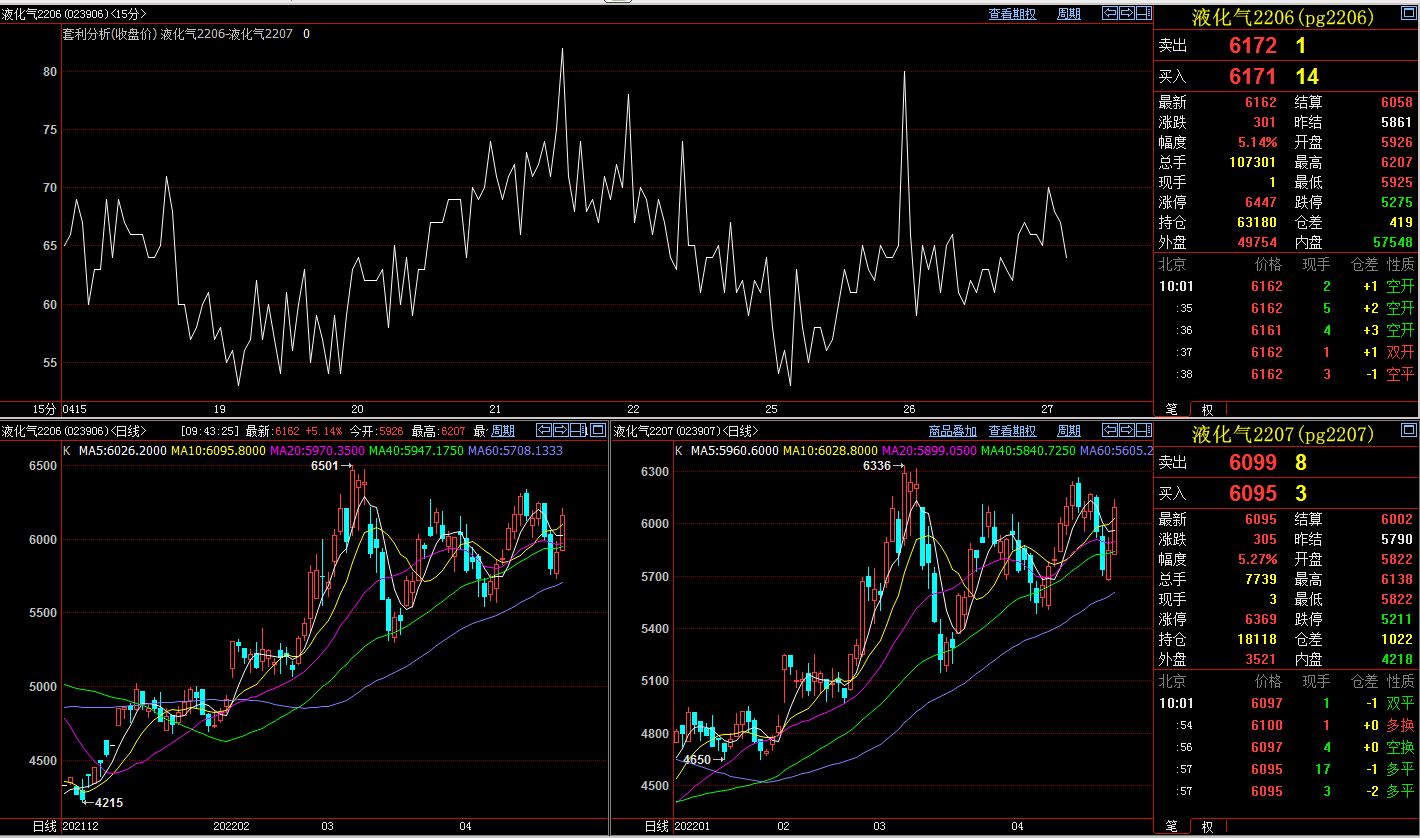Image resolution: width=1420 pixels, height=838 pixels.
Task: Click 日线 period label below pg2206 chart
Action: [45, 826]
